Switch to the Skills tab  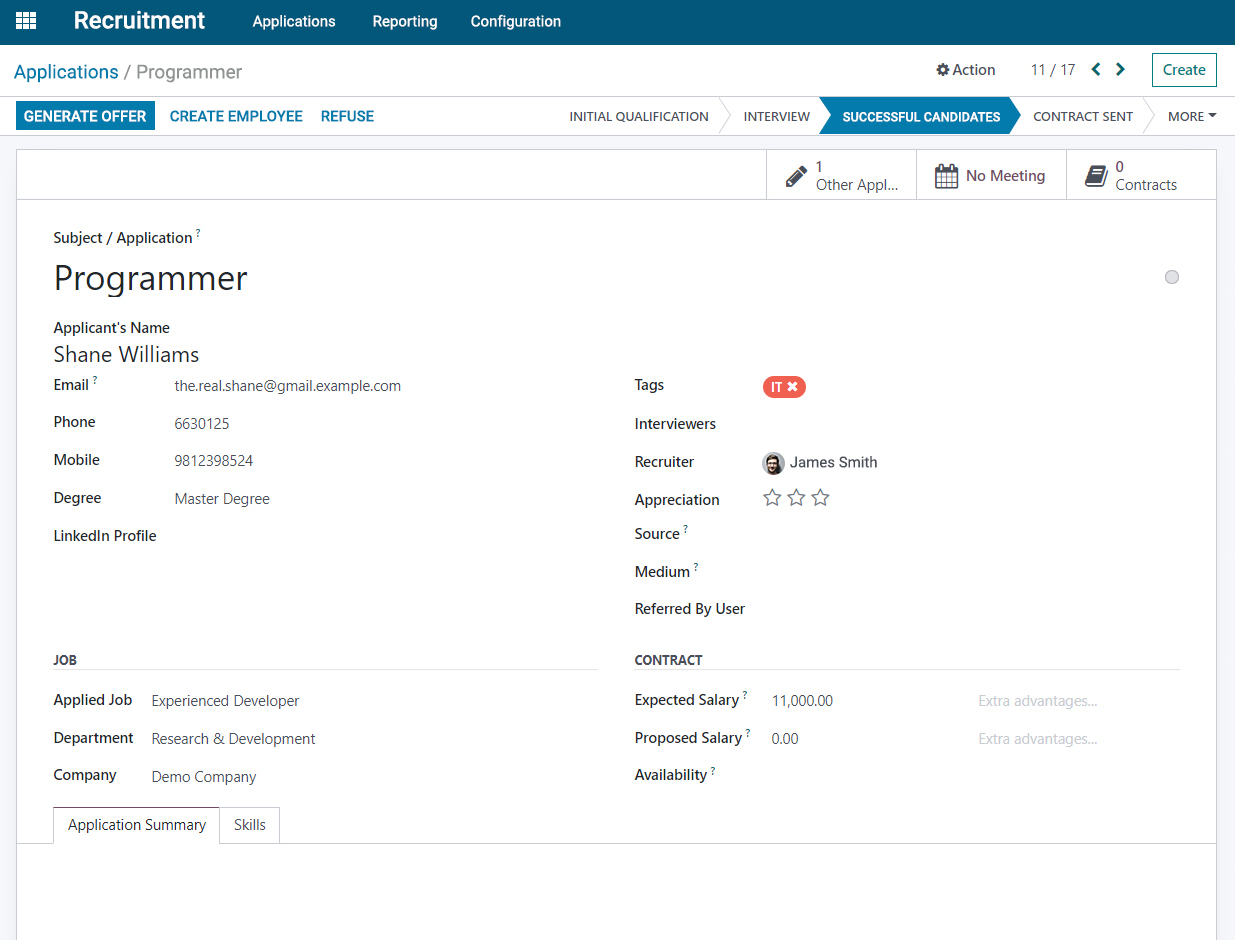click(249, 824)
